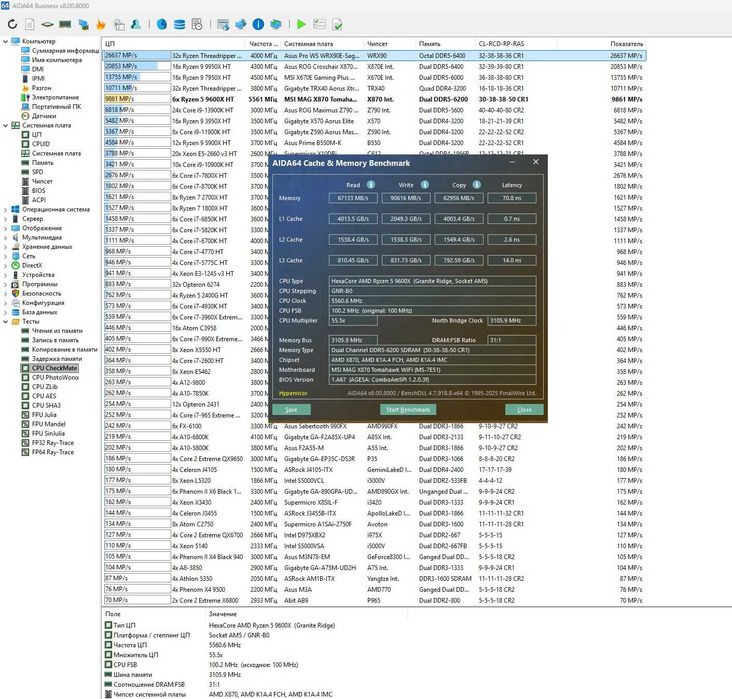This screenshot has height=699, width=732.
Task: Click the Start Benchmark button
Action: (x=408, y=410)
